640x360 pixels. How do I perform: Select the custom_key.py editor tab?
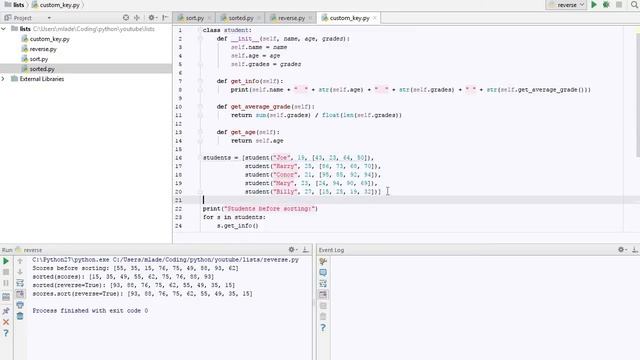(x=349, y=18)
